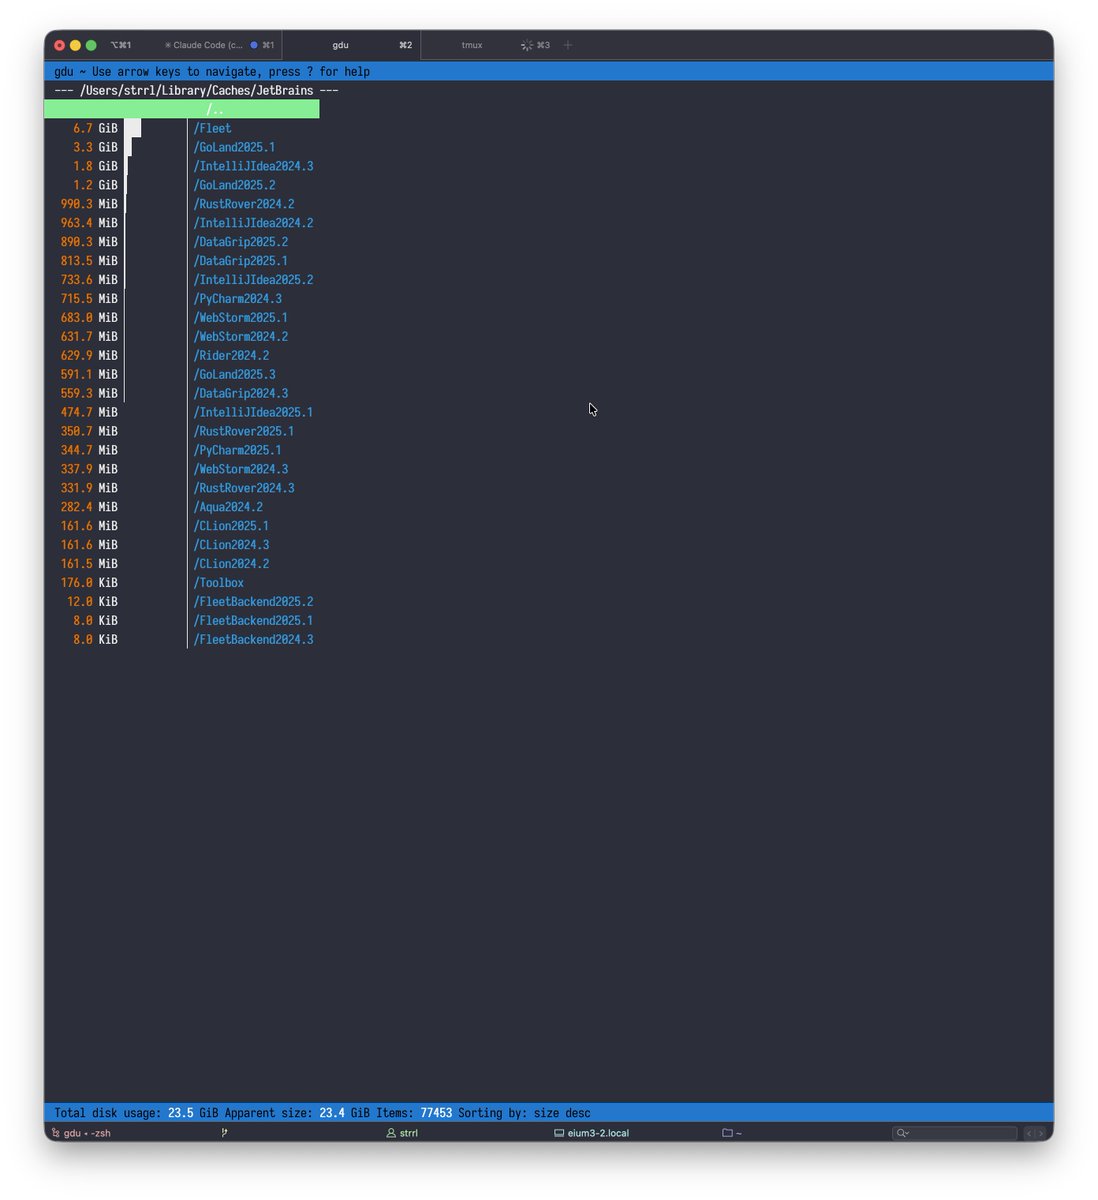Open the /GoLand2025.2 directory

tap(234, 185)
